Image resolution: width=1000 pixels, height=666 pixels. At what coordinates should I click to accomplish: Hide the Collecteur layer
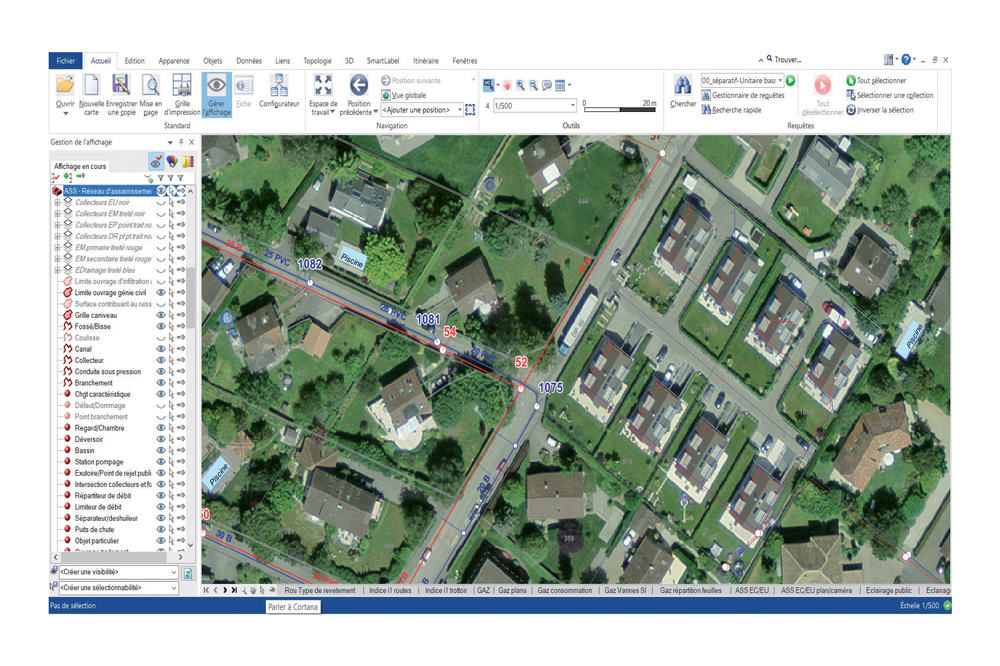coord(161,360)
